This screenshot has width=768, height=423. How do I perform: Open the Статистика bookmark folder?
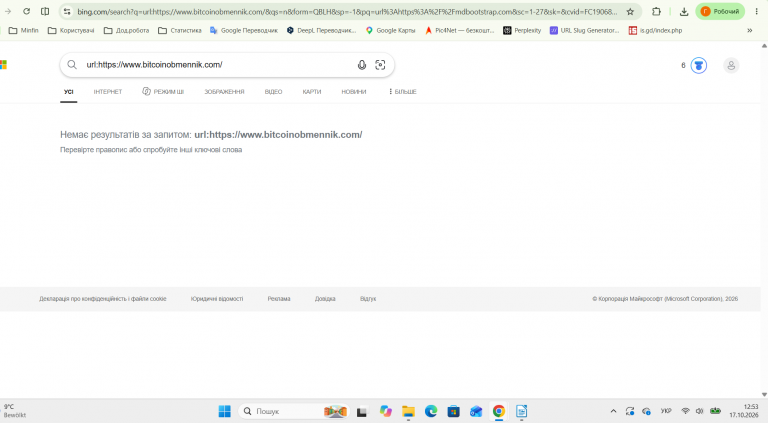tap(180, 30)
